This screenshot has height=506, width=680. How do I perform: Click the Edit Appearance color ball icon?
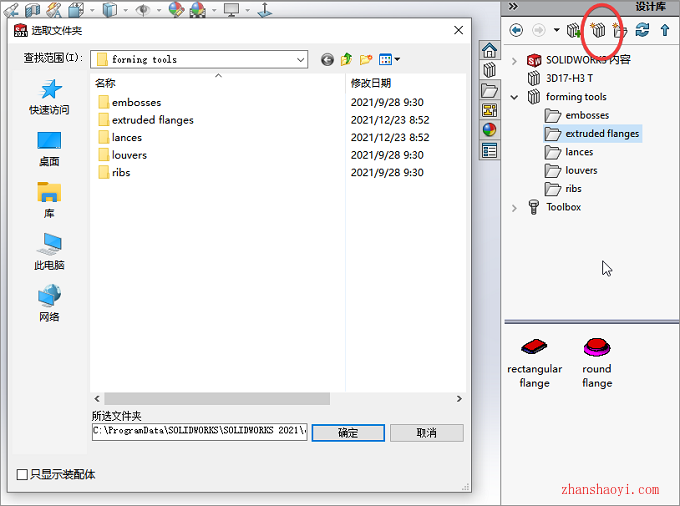176,10
